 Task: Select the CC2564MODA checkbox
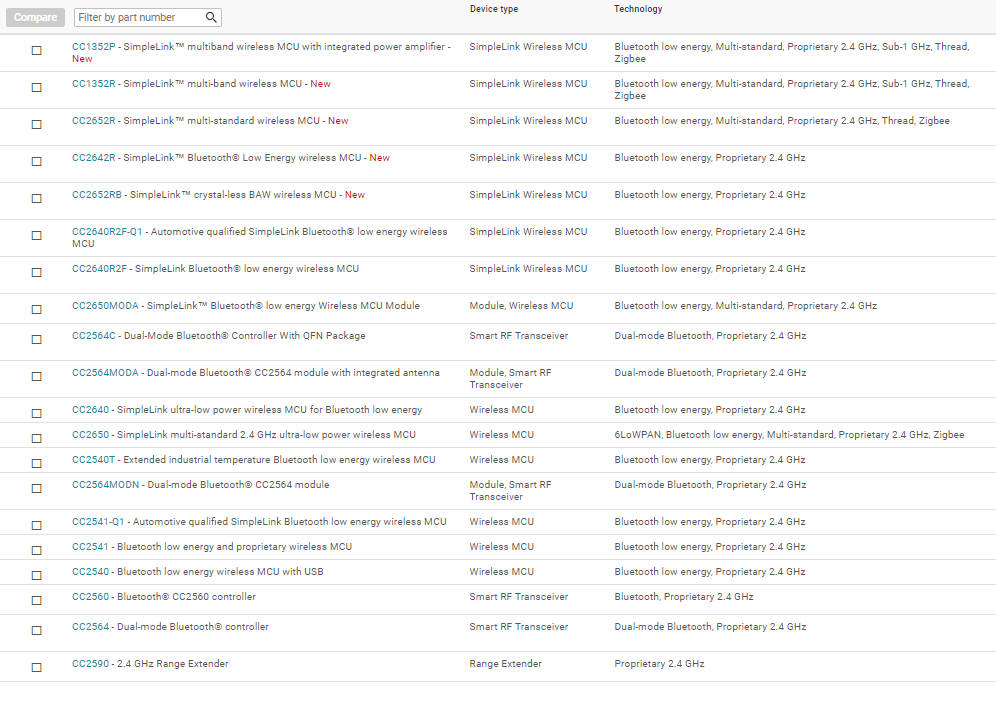point(37,376)
